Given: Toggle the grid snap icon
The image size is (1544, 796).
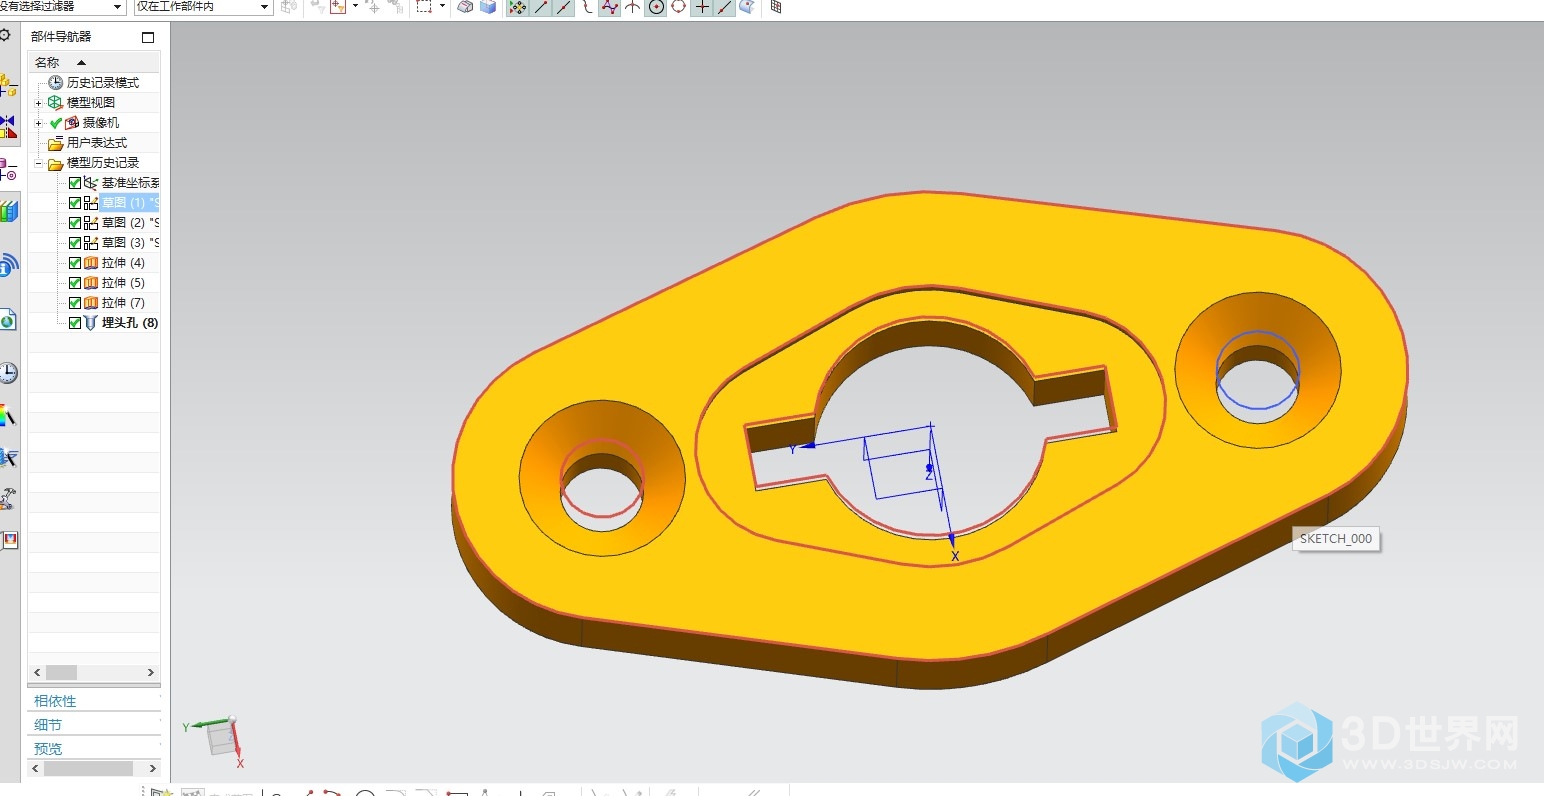Looking at the screenshot, I should tap(776, 7).
